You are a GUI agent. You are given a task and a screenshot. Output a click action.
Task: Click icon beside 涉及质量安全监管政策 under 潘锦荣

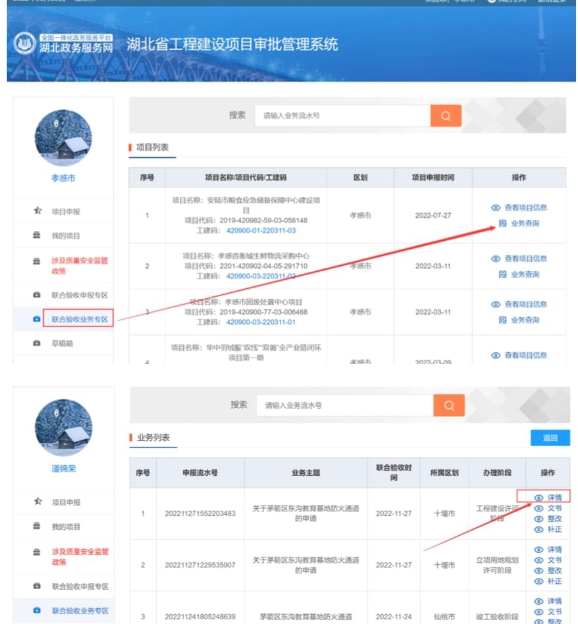[x=37, y=552]
